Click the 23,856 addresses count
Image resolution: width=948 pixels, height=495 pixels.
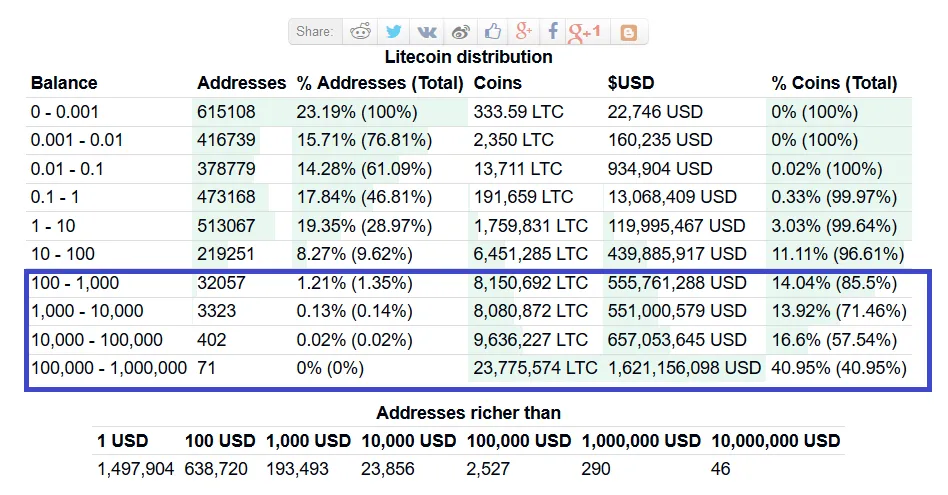(x=388, y=468)
